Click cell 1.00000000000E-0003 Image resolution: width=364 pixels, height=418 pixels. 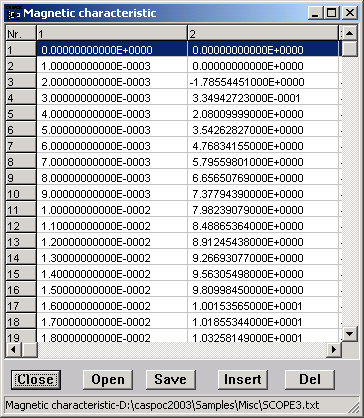(112, 65)
